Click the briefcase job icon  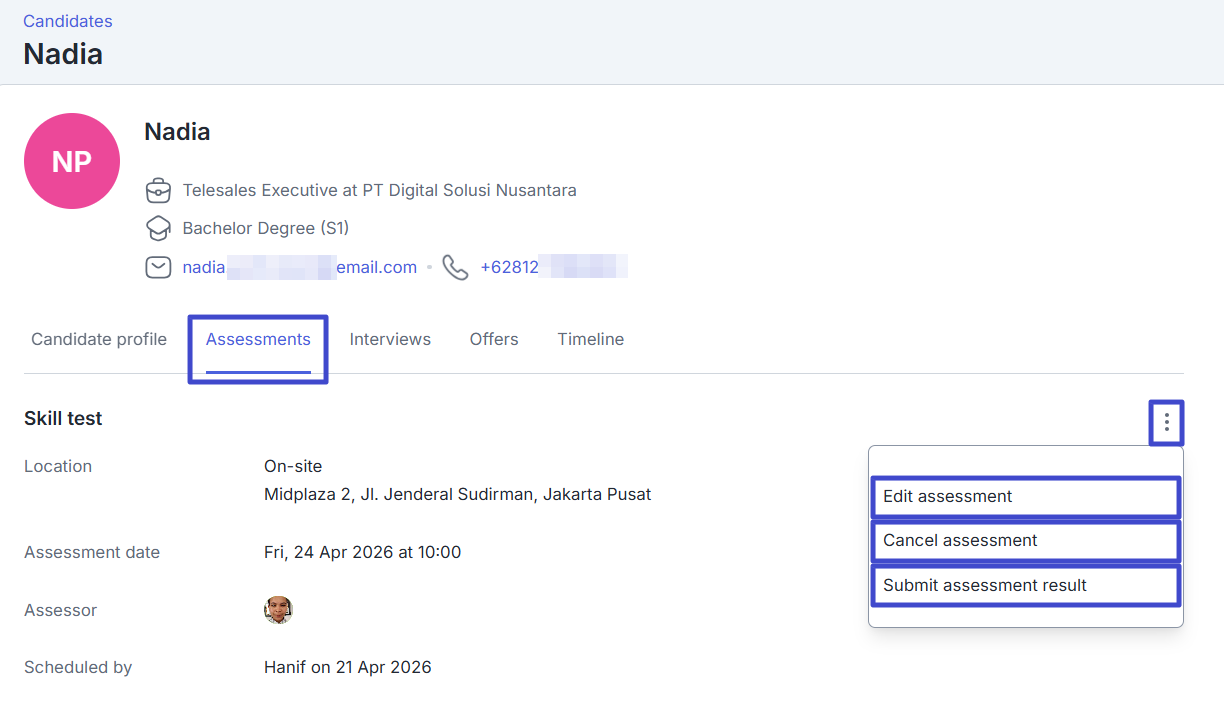tap(158, 190)
